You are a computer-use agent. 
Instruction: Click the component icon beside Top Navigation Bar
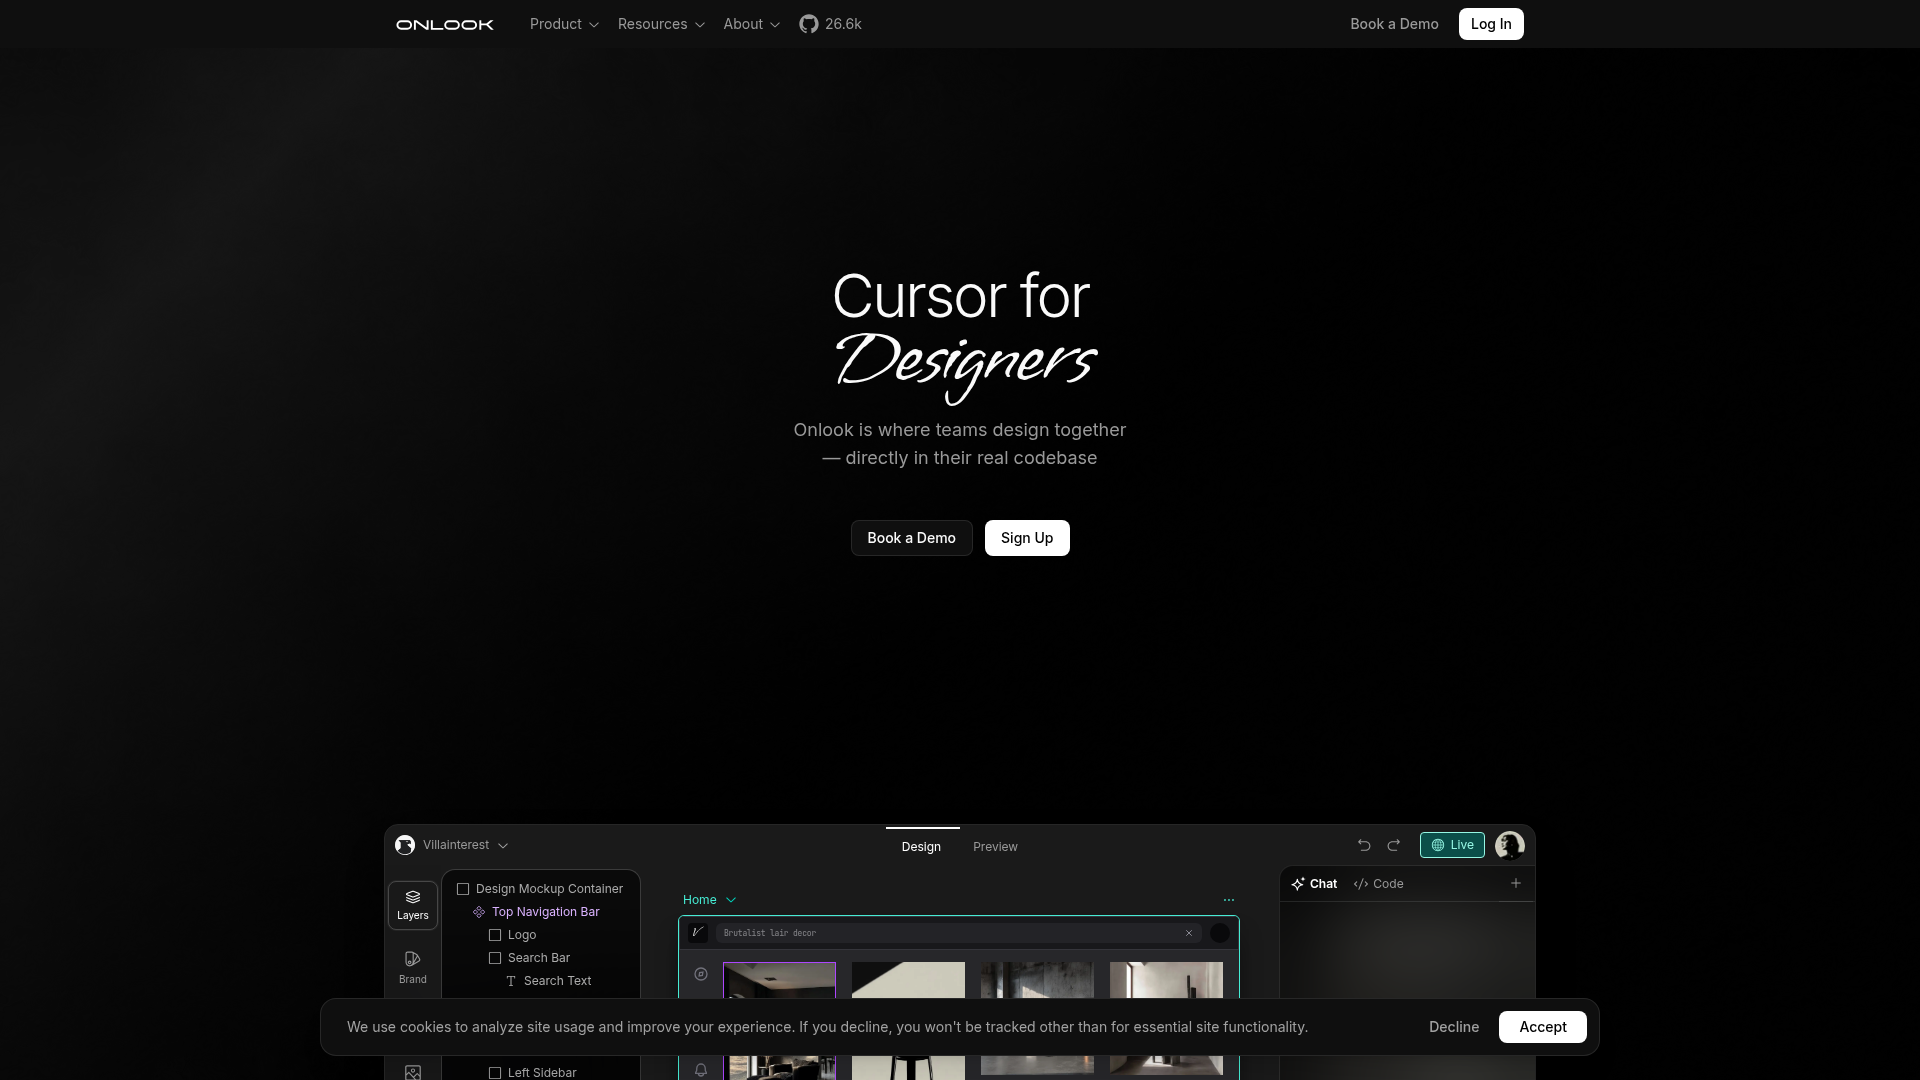(x=479, y=912)
